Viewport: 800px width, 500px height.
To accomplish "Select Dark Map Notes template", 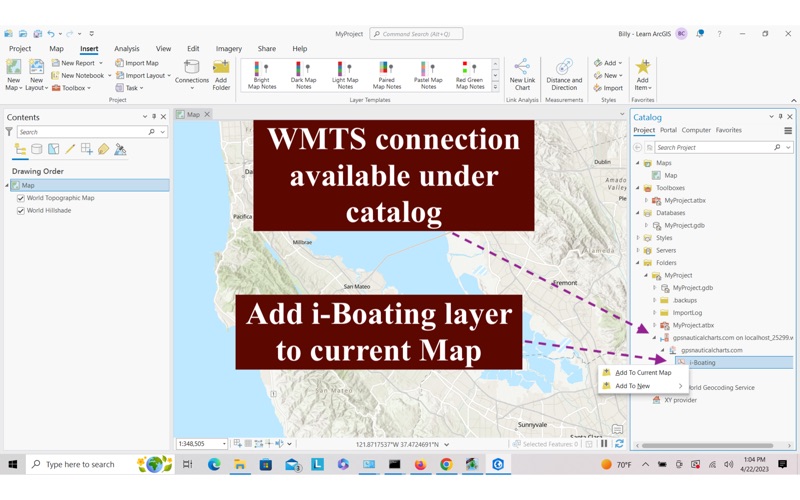I will point(303,75).
